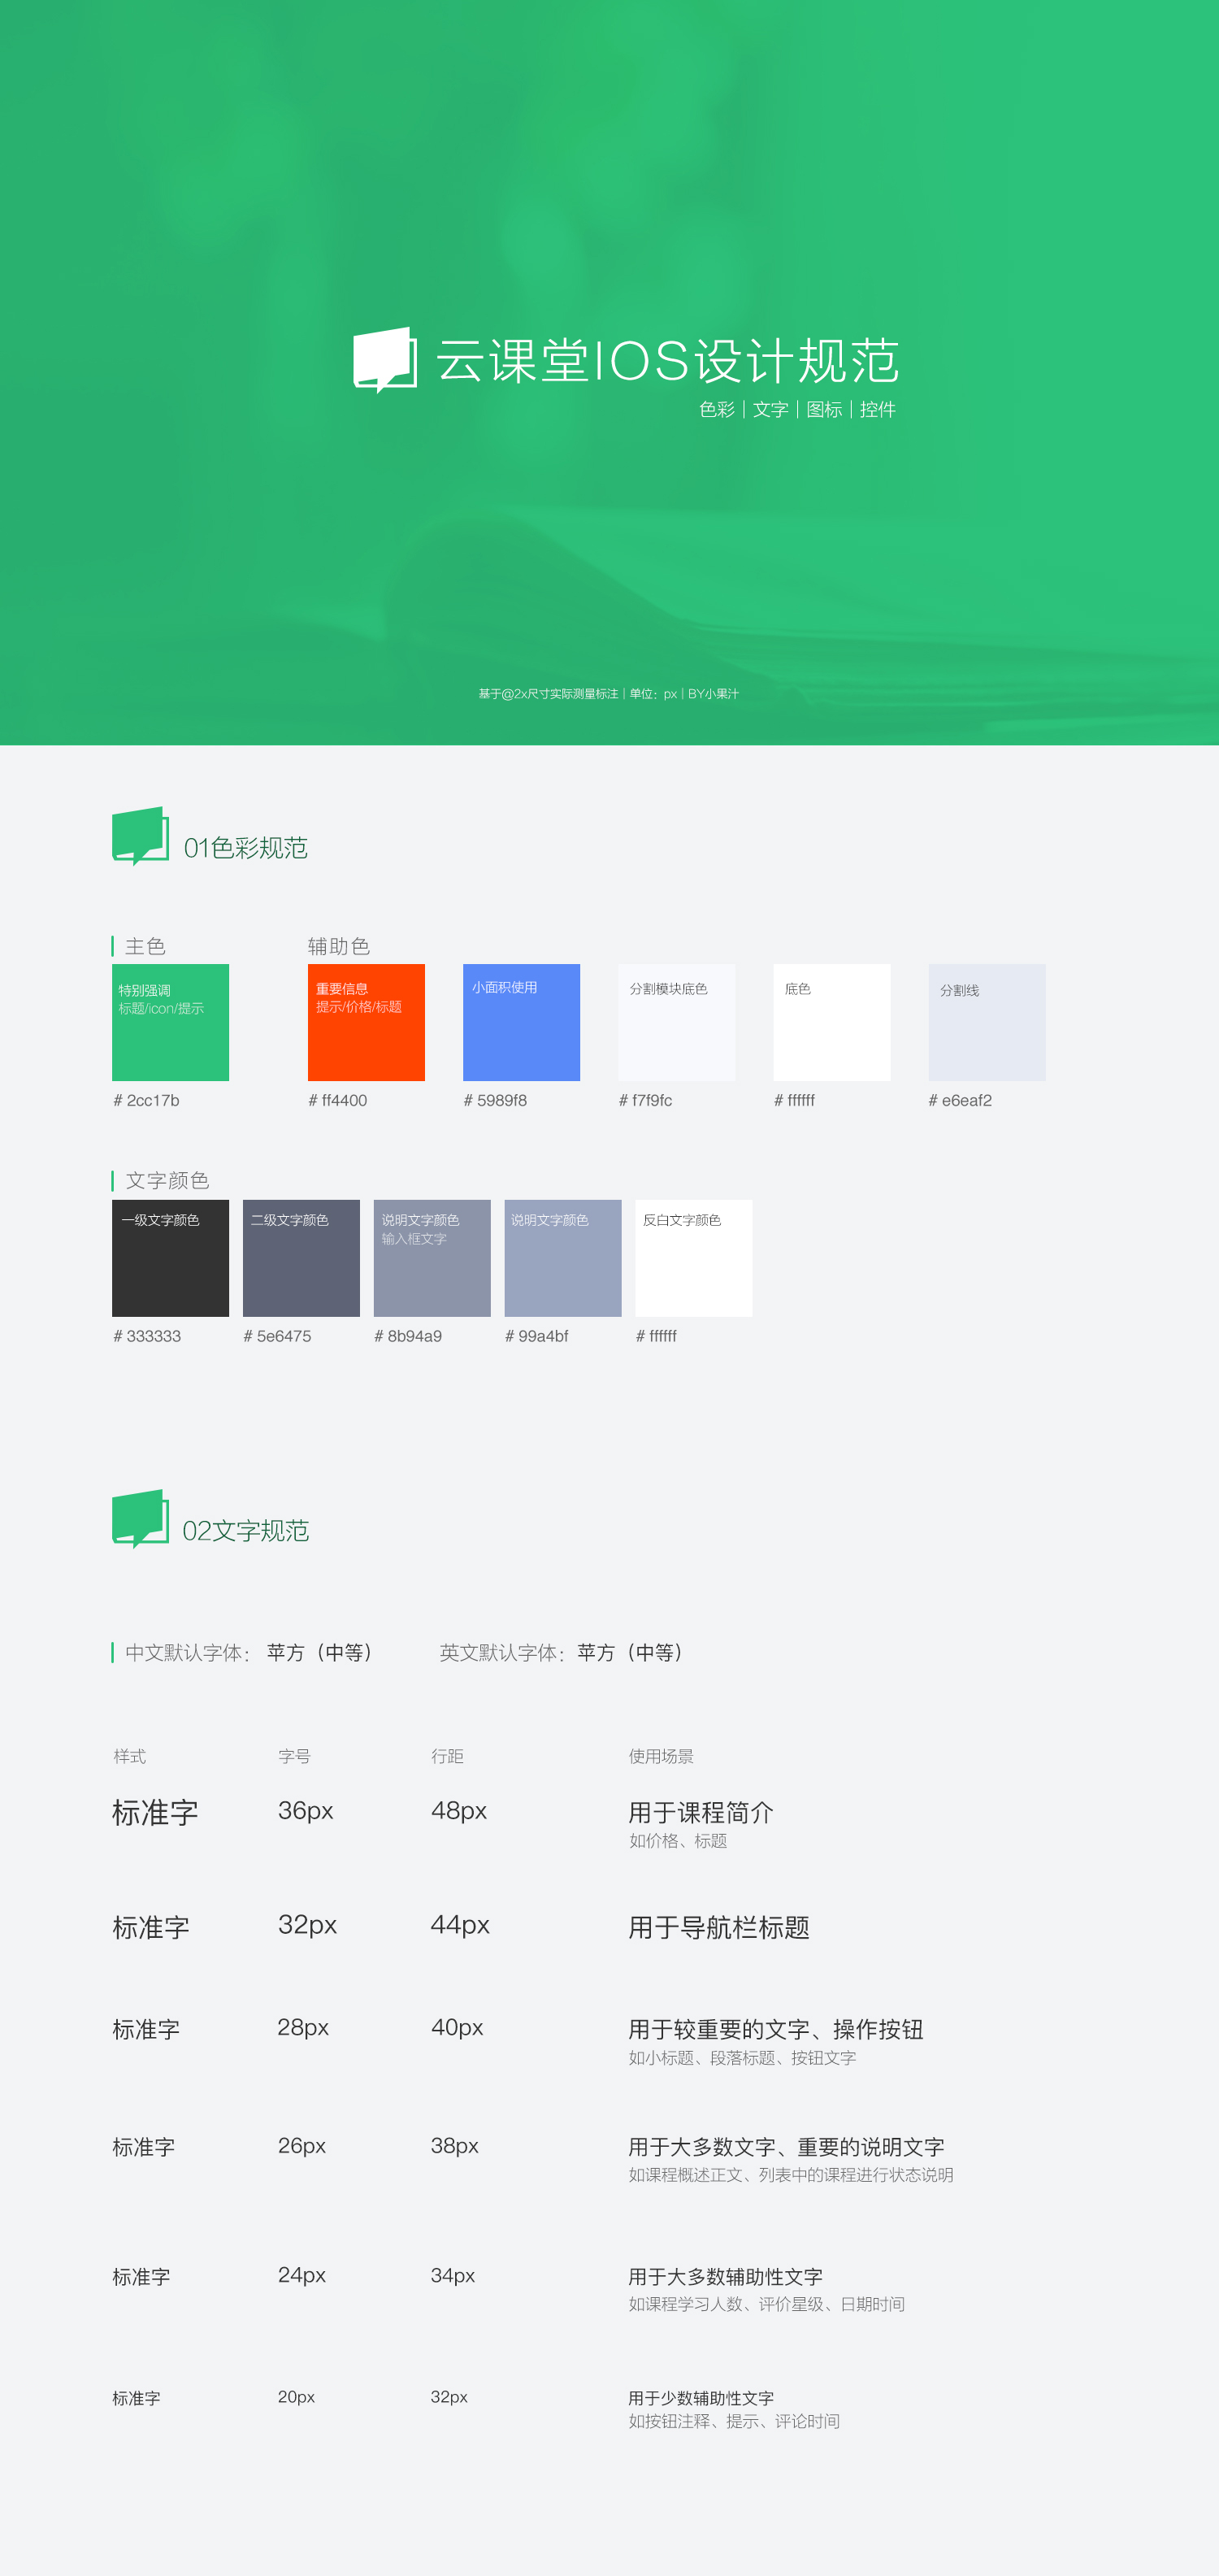Click the white book logo in header
This screenshot has width=1219, height=2576.
tap(385, 360)
